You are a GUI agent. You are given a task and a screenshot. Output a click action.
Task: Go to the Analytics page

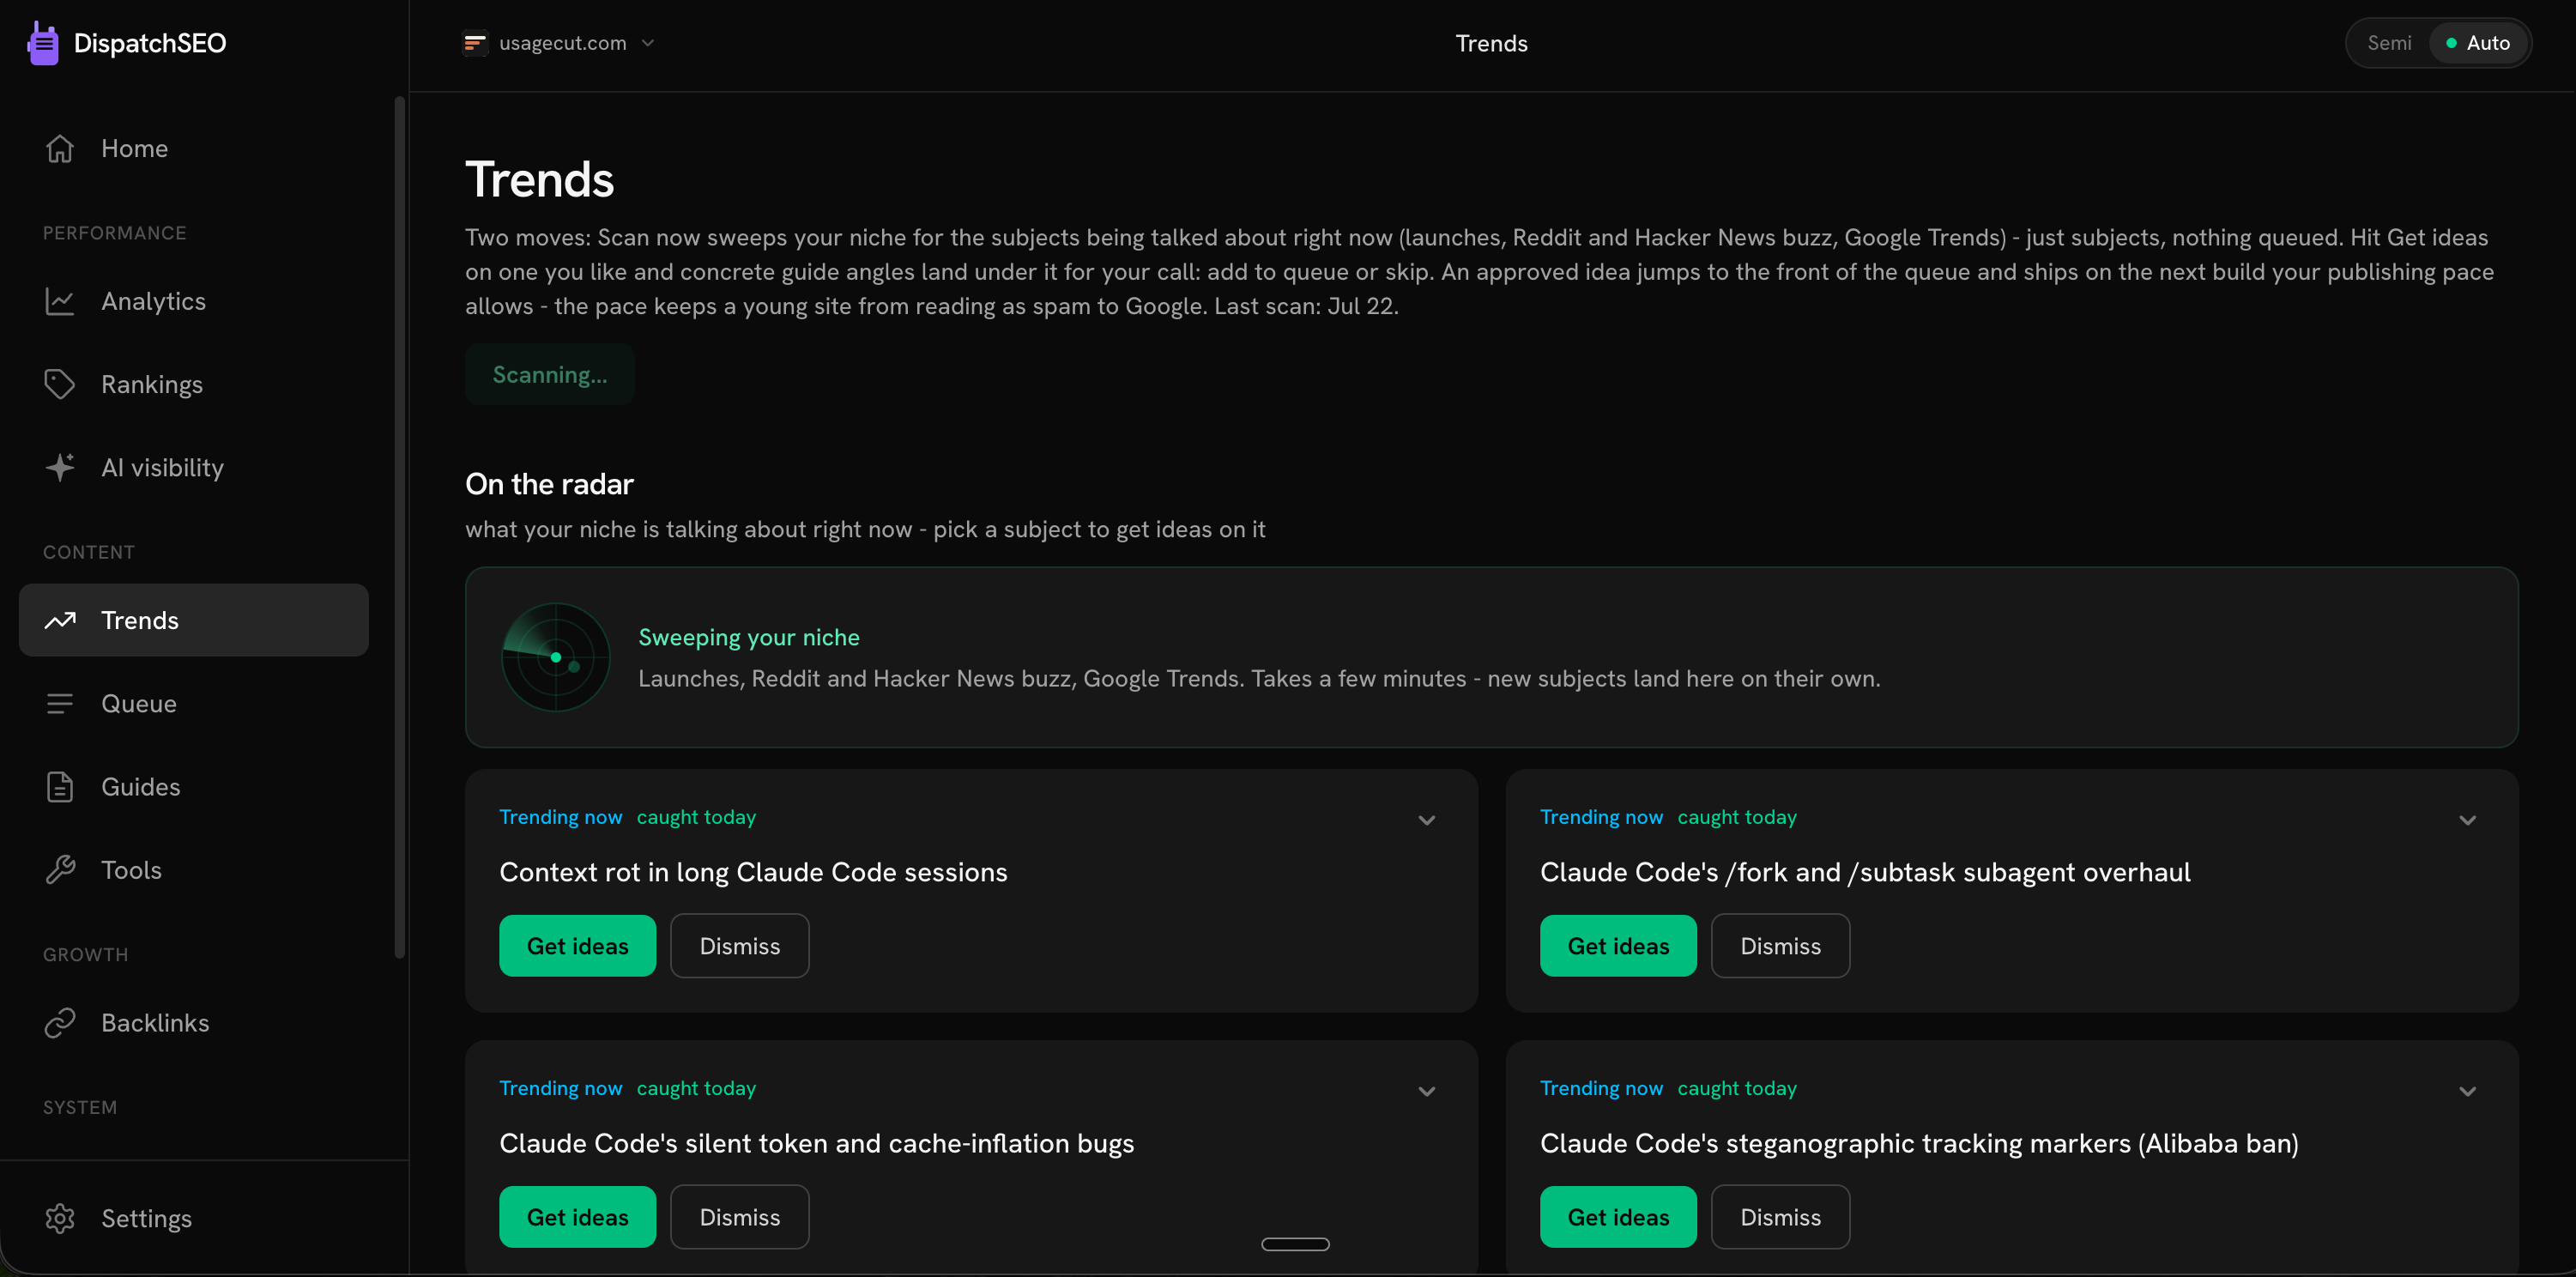(194, 301)
